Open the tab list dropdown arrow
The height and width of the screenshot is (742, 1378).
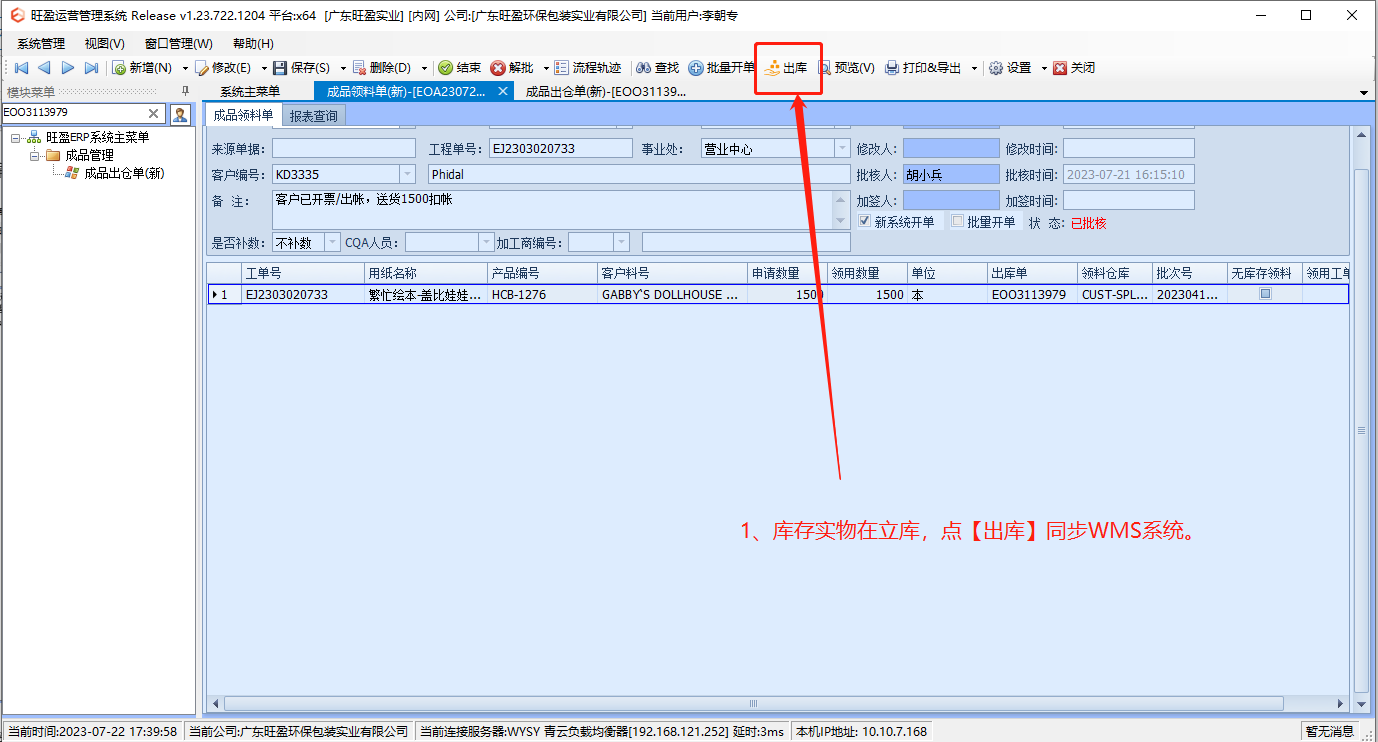pyautogui.click(x=1365, y=93)
